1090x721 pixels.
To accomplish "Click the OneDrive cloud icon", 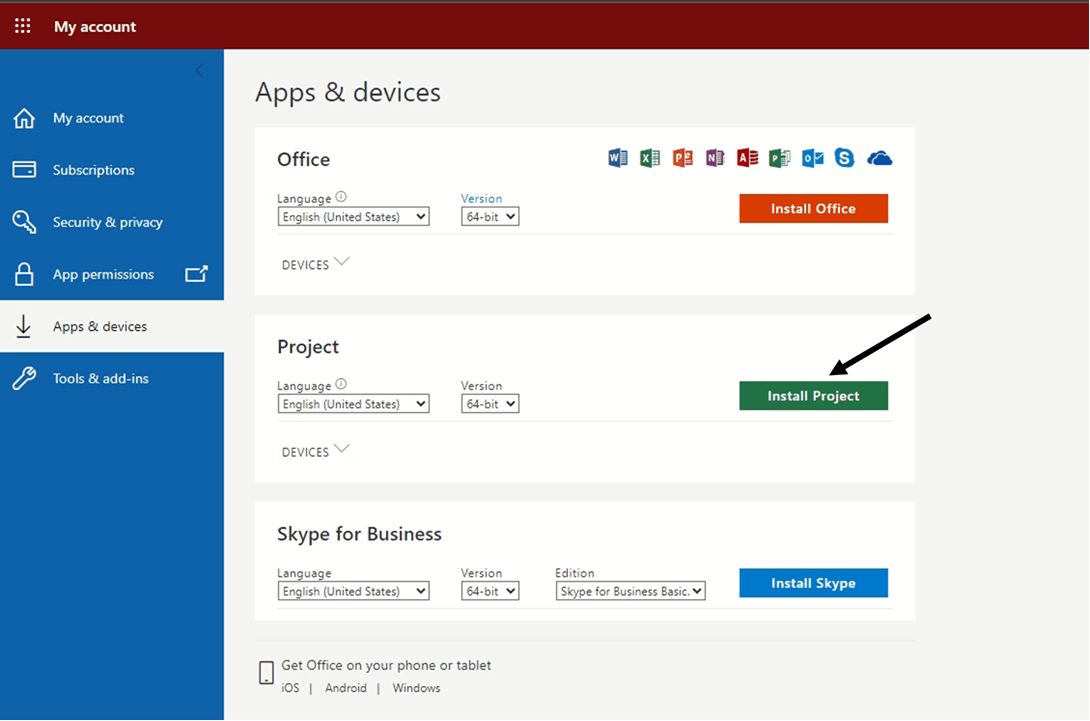I will pyautogui.click(x=879, y=159).
